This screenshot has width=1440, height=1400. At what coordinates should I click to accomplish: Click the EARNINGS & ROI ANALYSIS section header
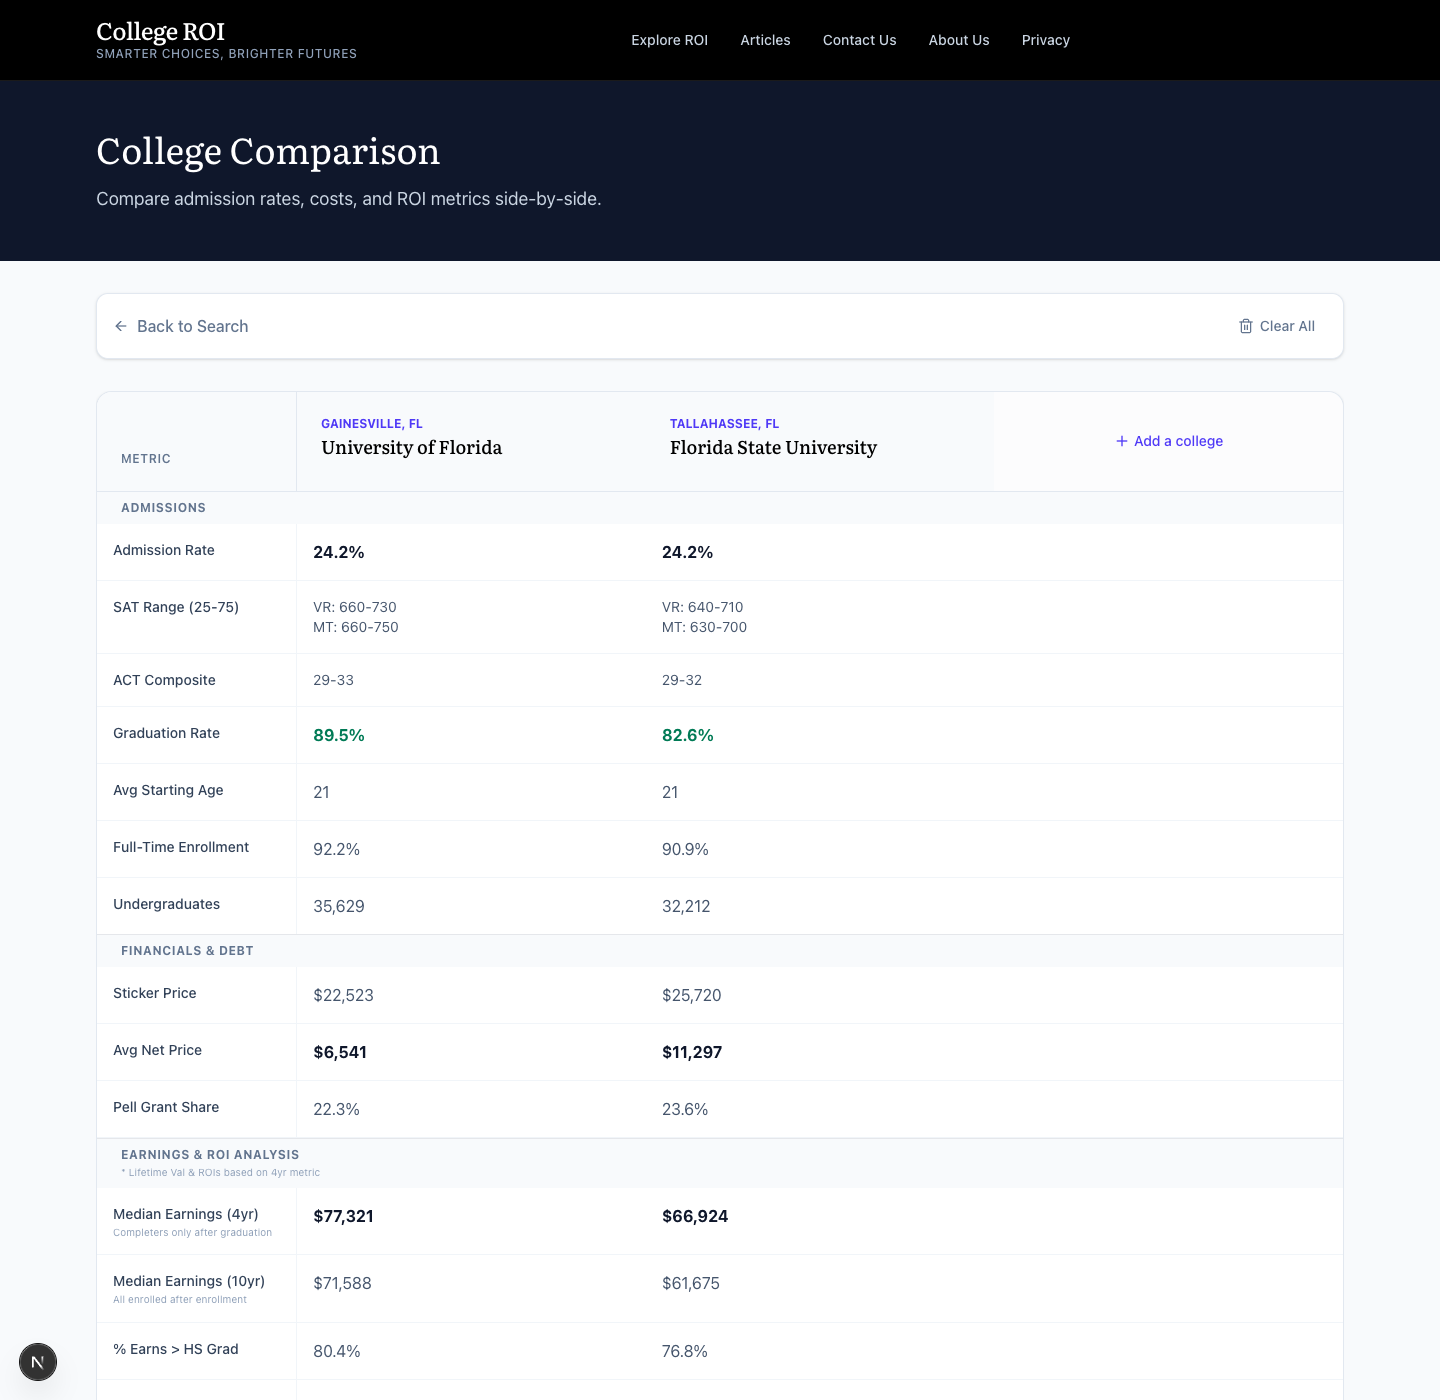click(x=210, y=1155)
